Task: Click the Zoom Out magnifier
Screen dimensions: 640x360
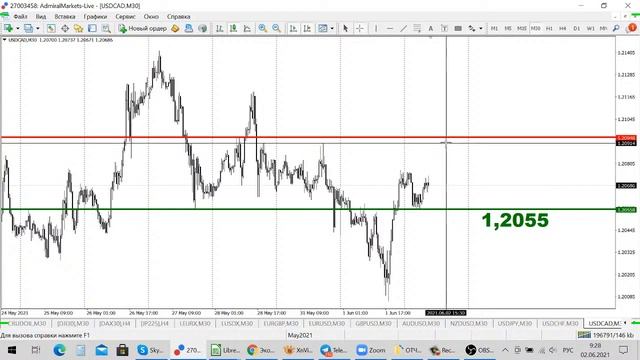Action: tap(276, 28)
